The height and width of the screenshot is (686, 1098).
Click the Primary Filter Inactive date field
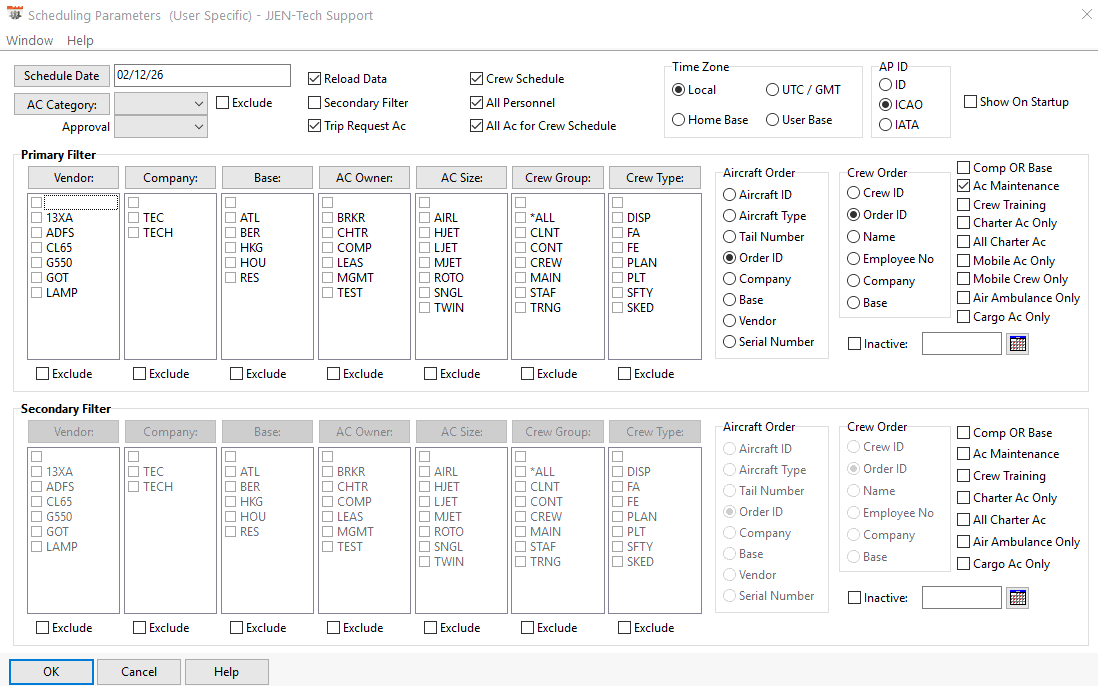pos(961,344)
